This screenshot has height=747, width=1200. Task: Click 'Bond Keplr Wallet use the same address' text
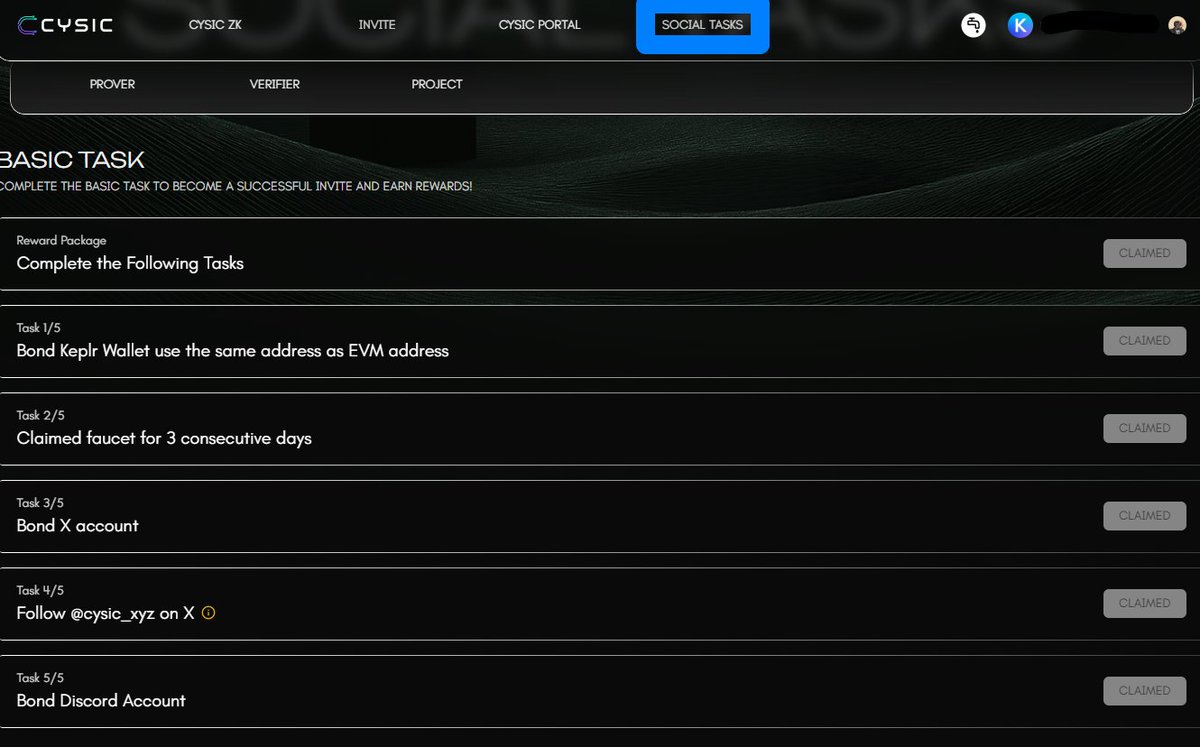tap(233, 351)
